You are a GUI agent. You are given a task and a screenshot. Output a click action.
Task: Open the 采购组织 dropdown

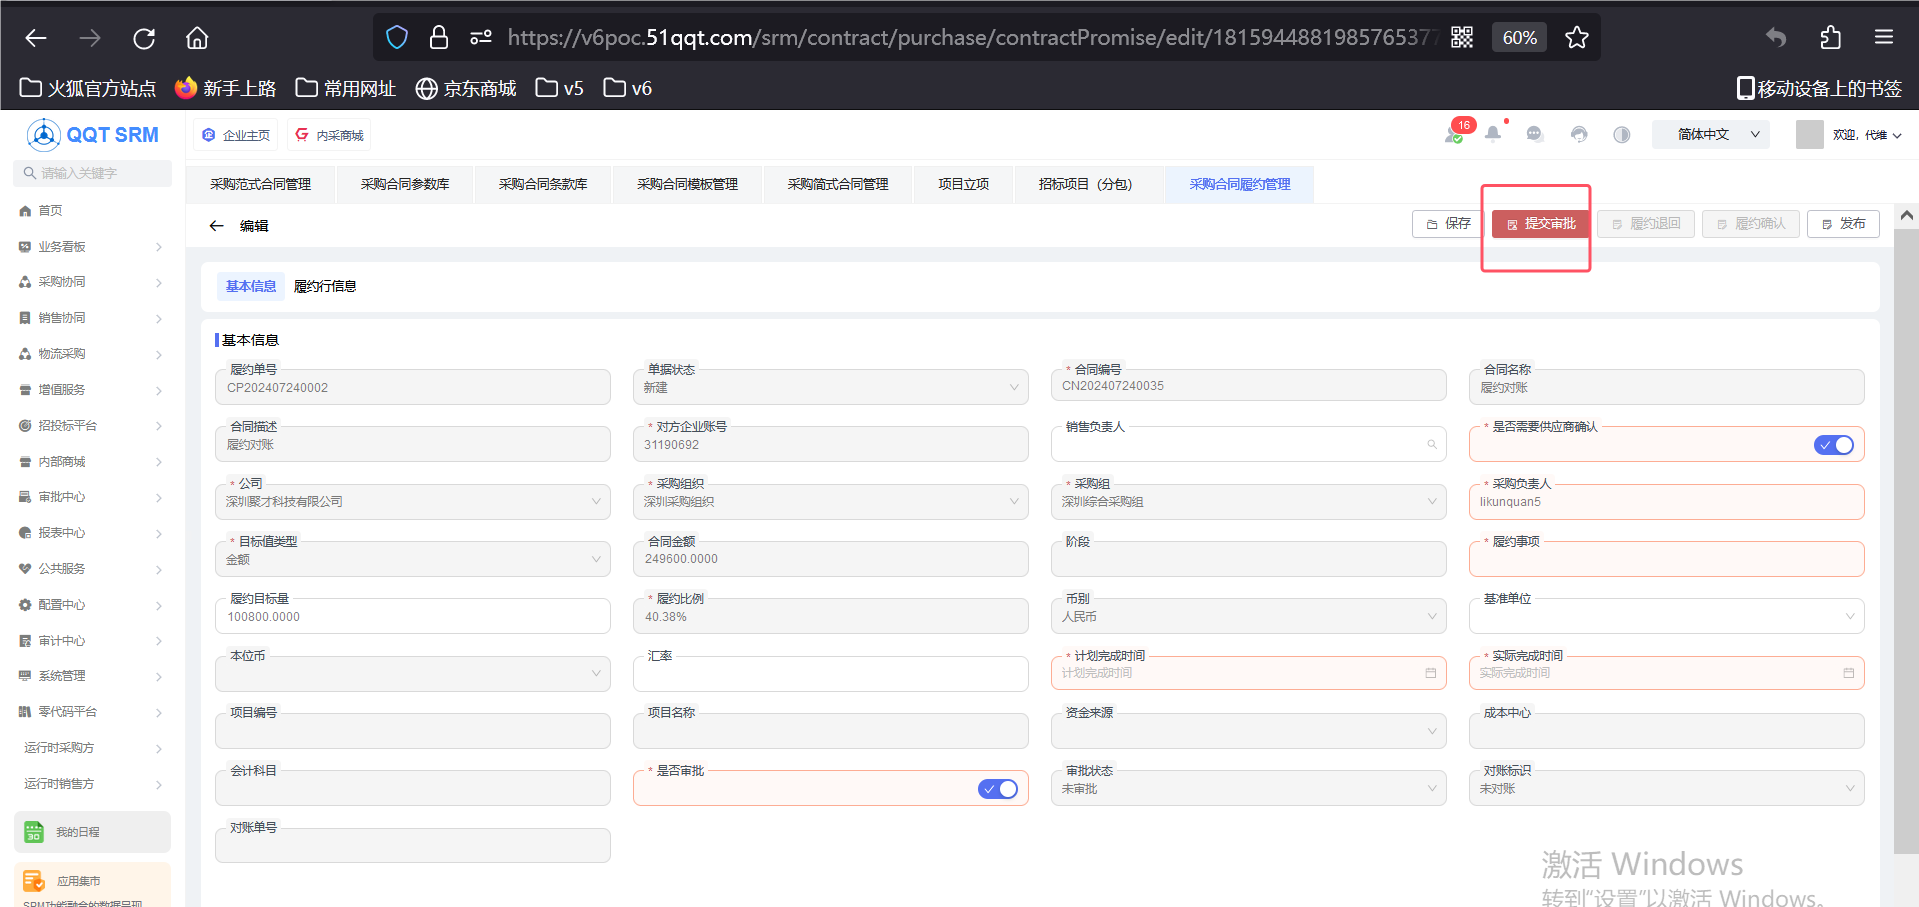[830, 502]
